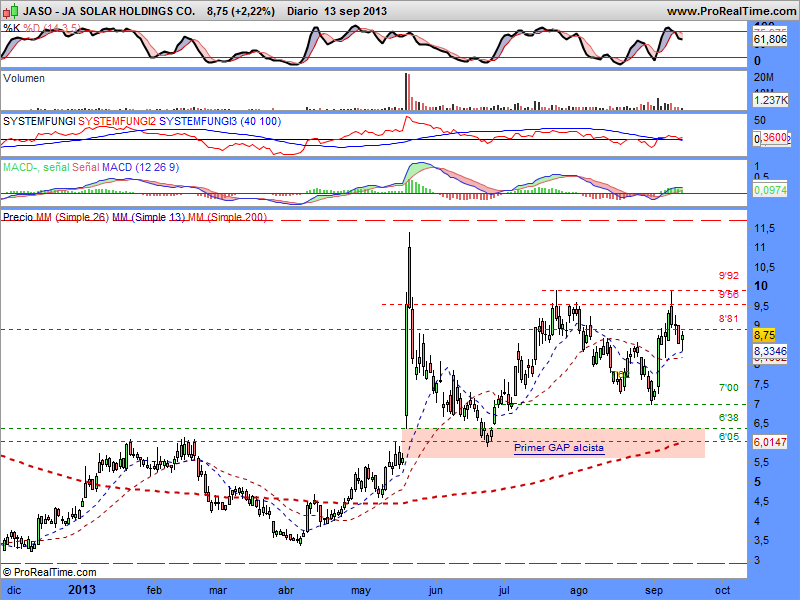
Task: Click the Diario timeframe label
Action: tap(303, 11)
